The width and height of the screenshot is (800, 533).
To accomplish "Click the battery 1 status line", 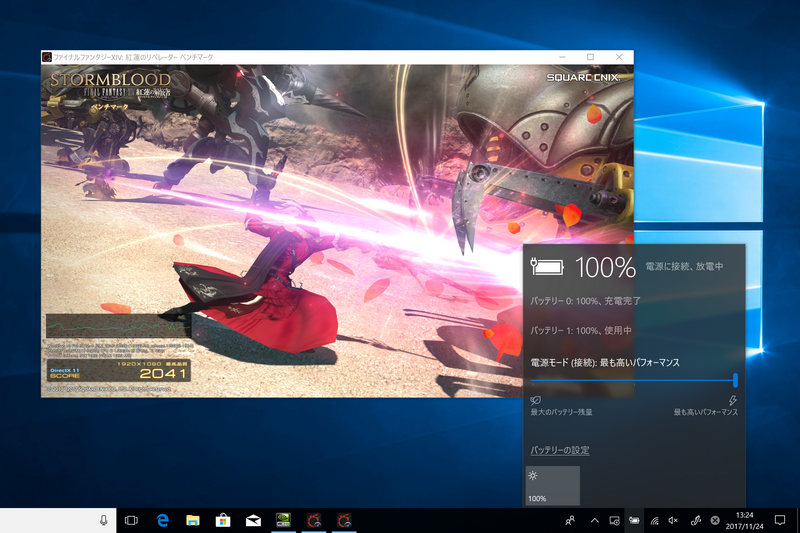I will point(581,331).
